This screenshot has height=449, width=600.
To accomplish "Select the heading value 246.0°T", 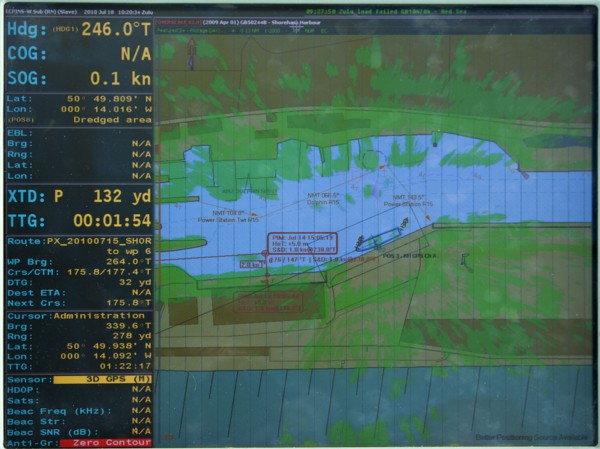I will coord(116,29).
